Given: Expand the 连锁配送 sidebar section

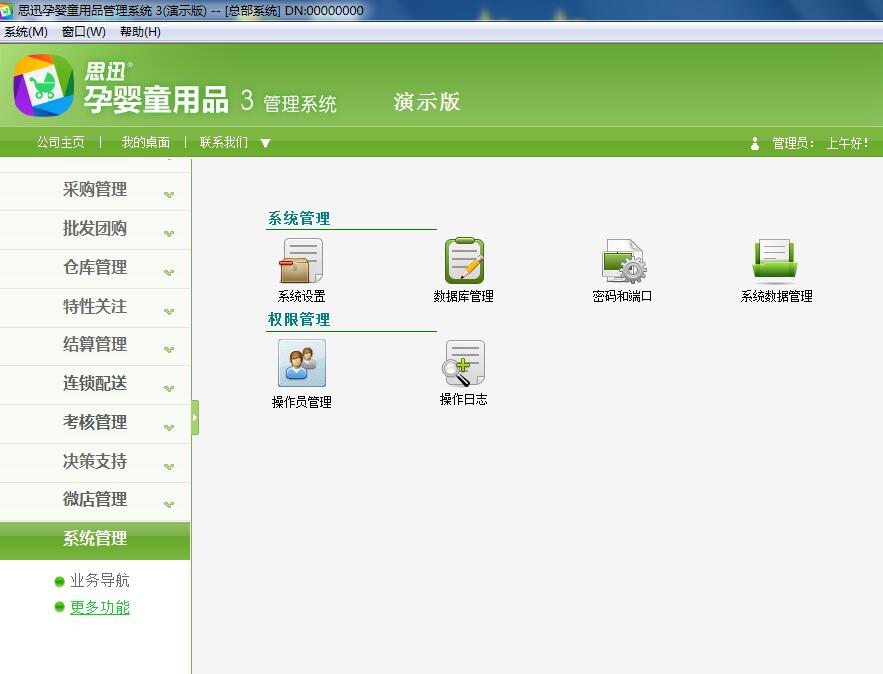Looking at the screenshot, I should 95,383.
